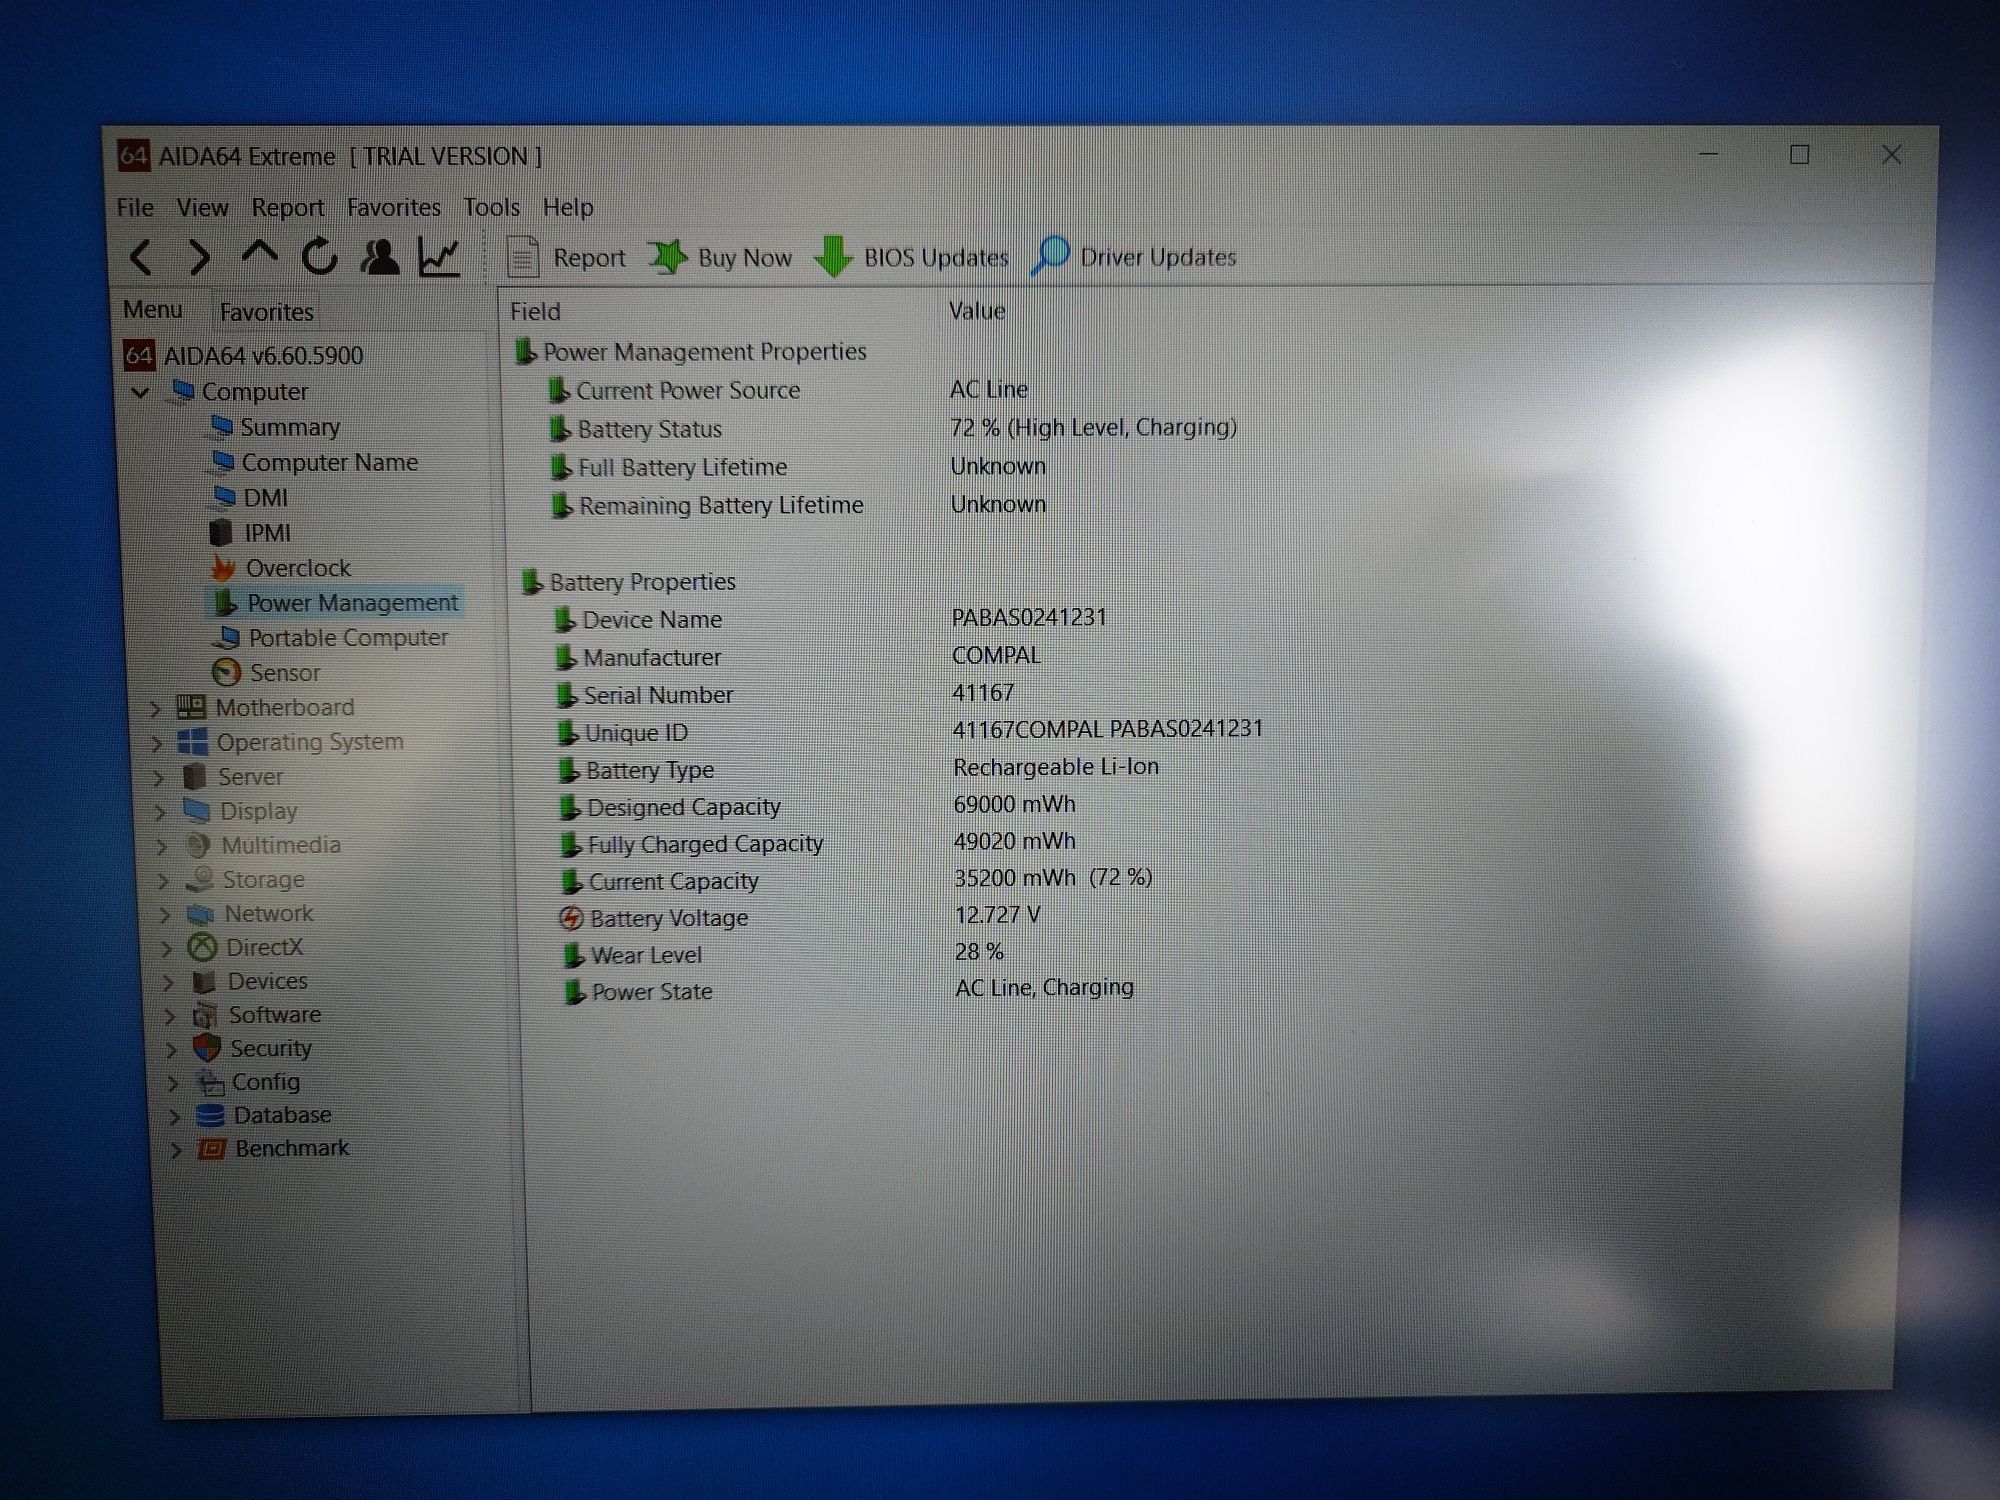Screen dimensions: 2000x1500
Task: Click the 35200 mWh current capacity value
Action: point(1053,878)
